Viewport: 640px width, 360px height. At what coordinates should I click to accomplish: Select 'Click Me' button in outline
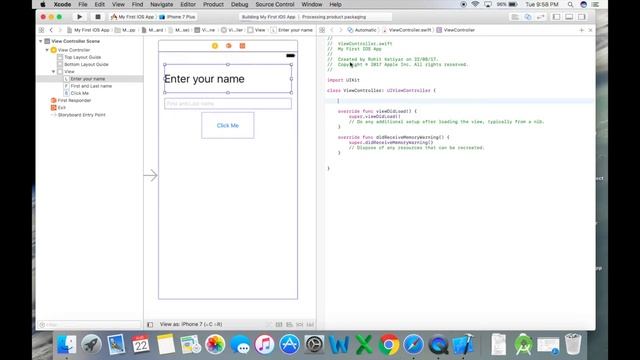pos(80,93)
